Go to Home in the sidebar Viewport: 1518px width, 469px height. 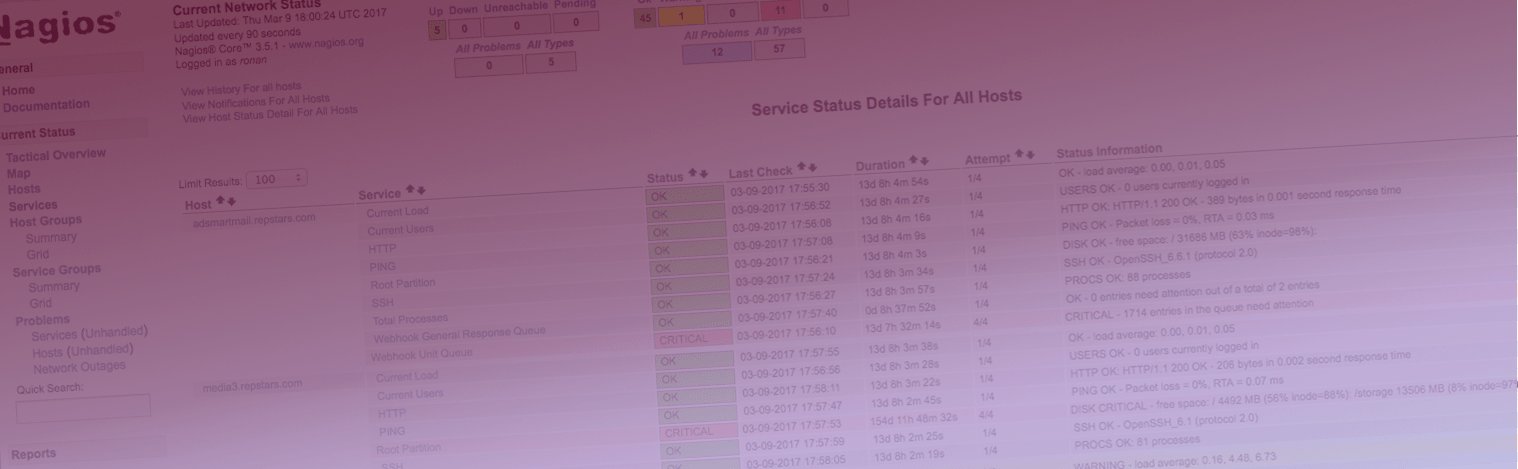click(18, 90)
